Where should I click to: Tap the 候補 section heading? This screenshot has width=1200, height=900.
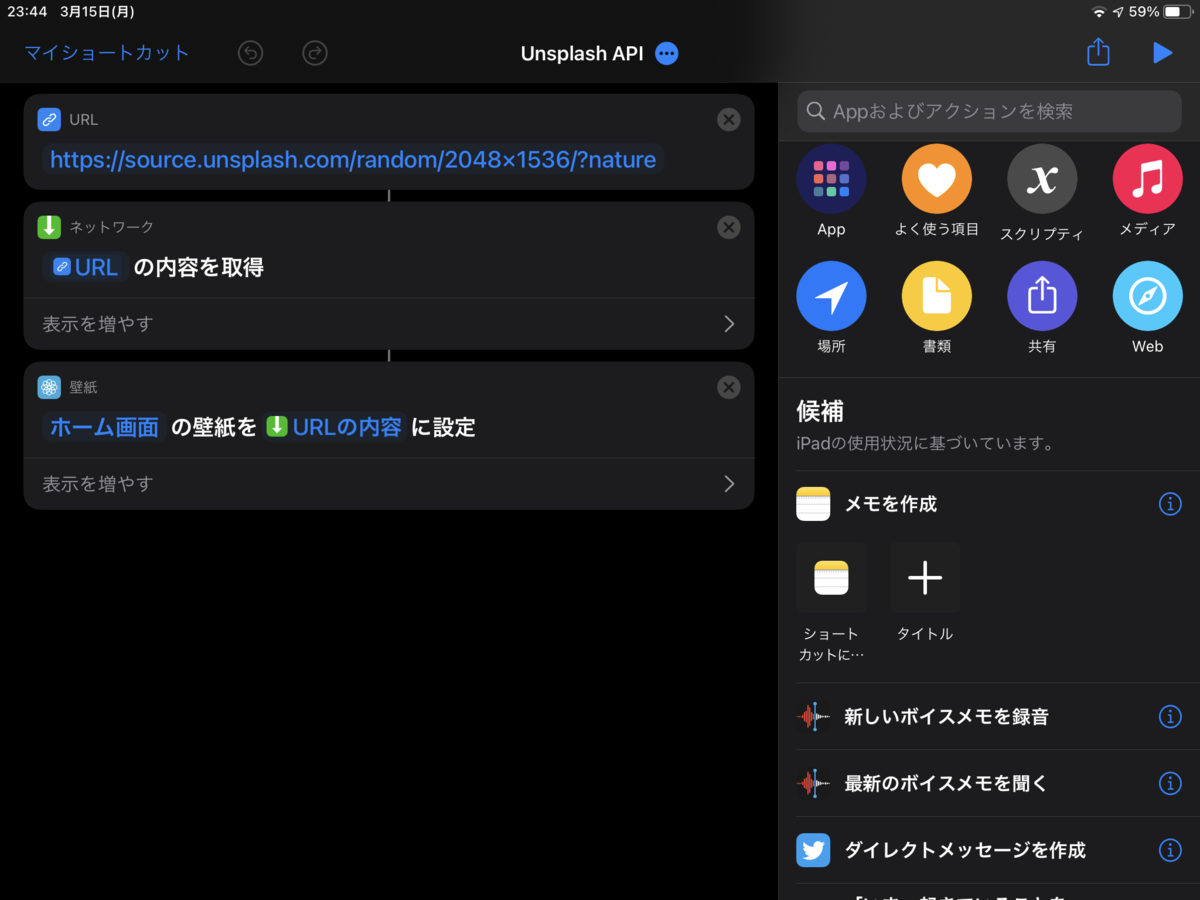pyautogui.click(x=820, y=411)
